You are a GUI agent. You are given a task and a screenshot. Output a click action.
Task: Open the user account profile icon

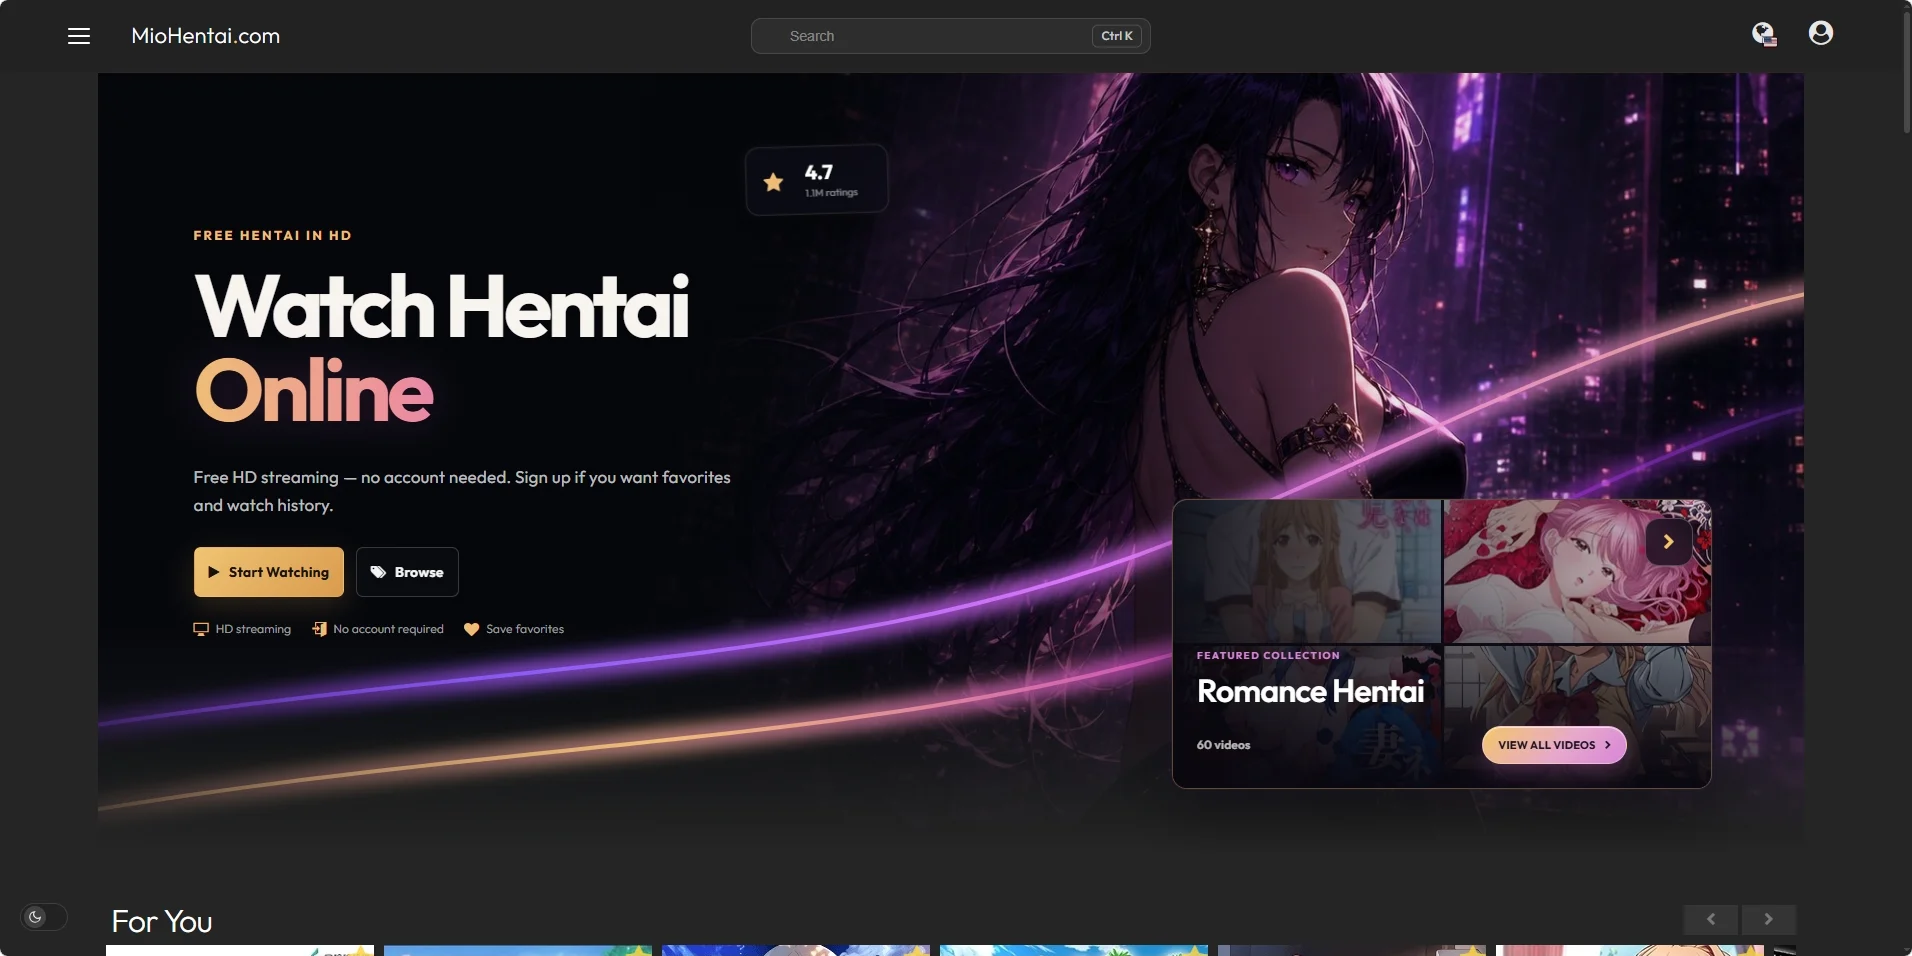[x=1821, y=34]
